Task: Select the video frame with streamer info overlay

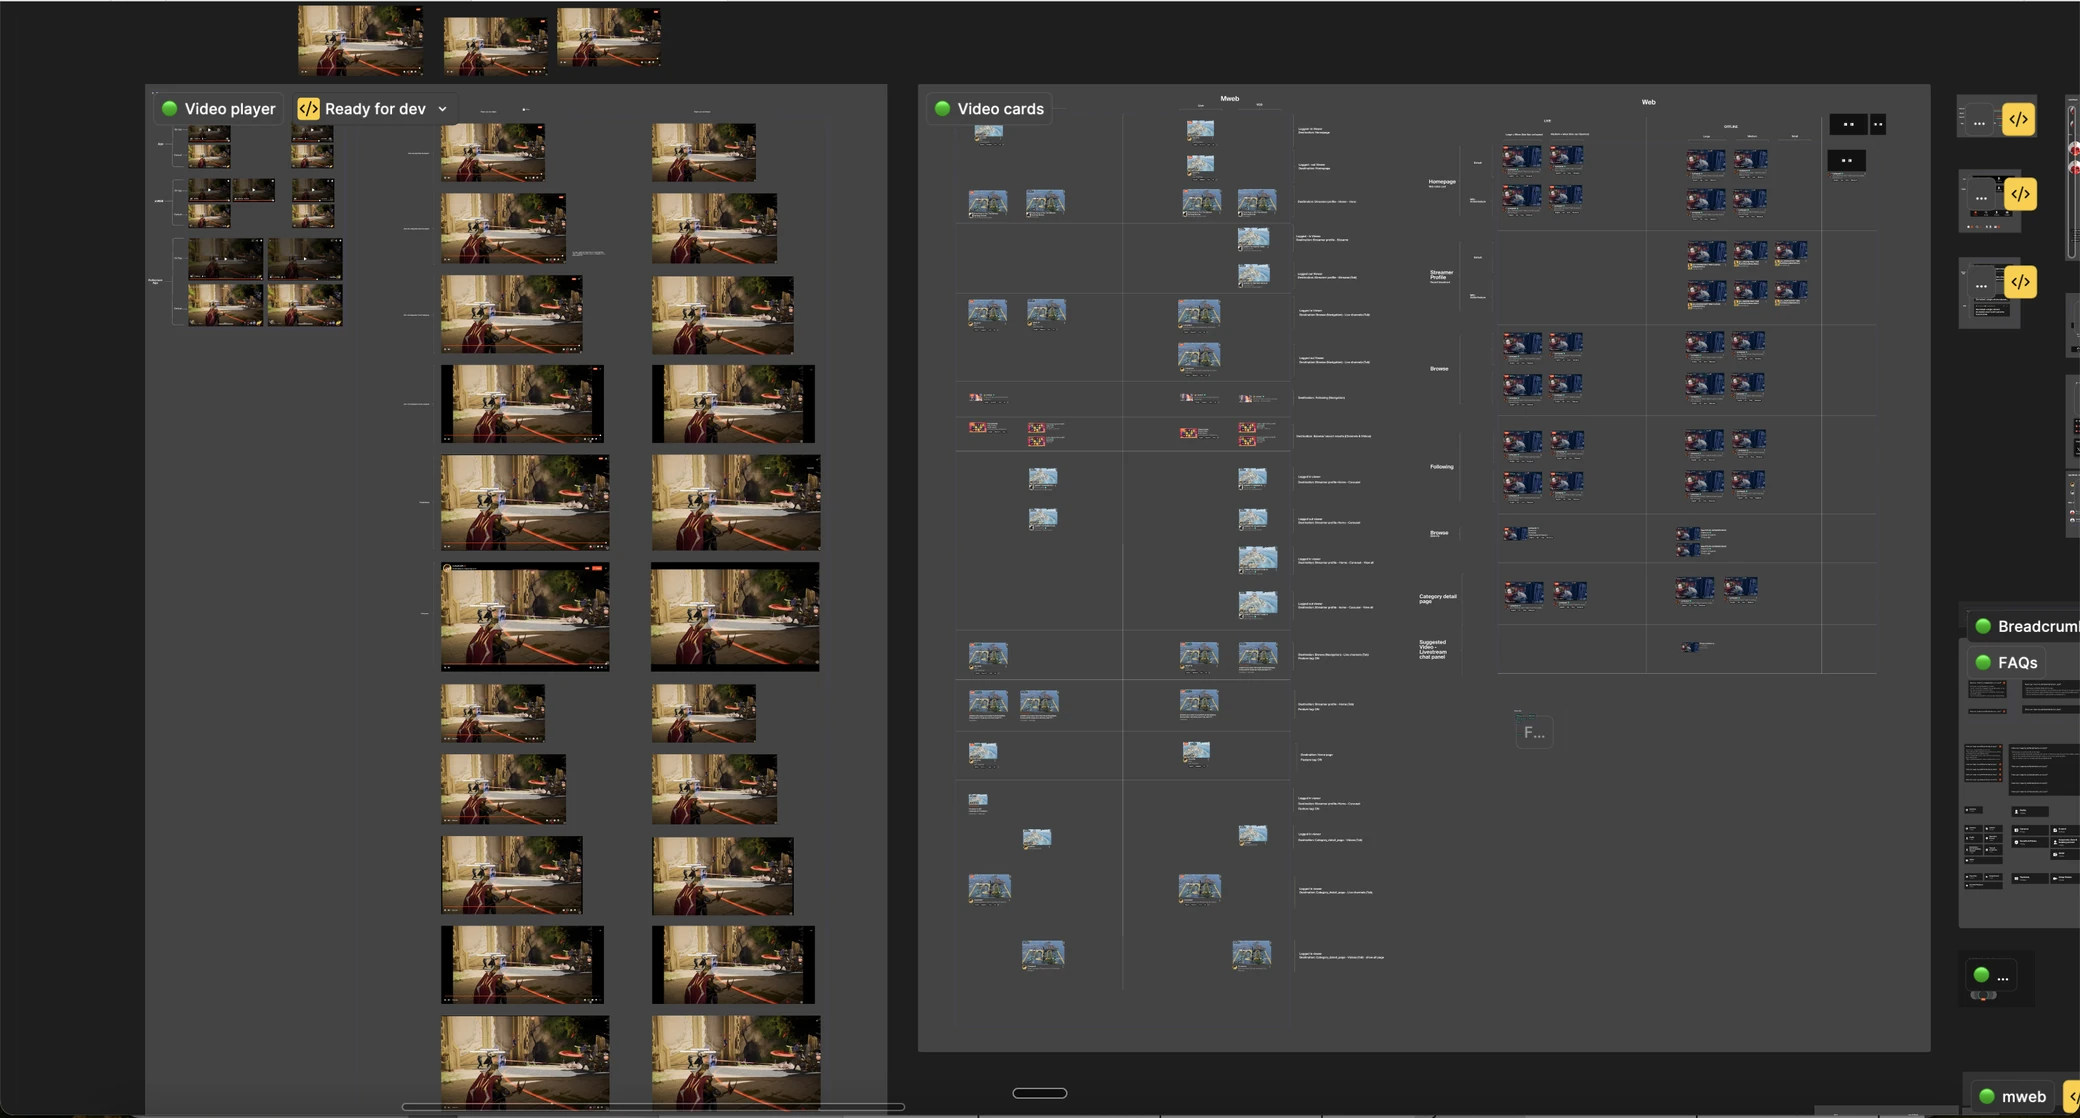Action: 525,617
